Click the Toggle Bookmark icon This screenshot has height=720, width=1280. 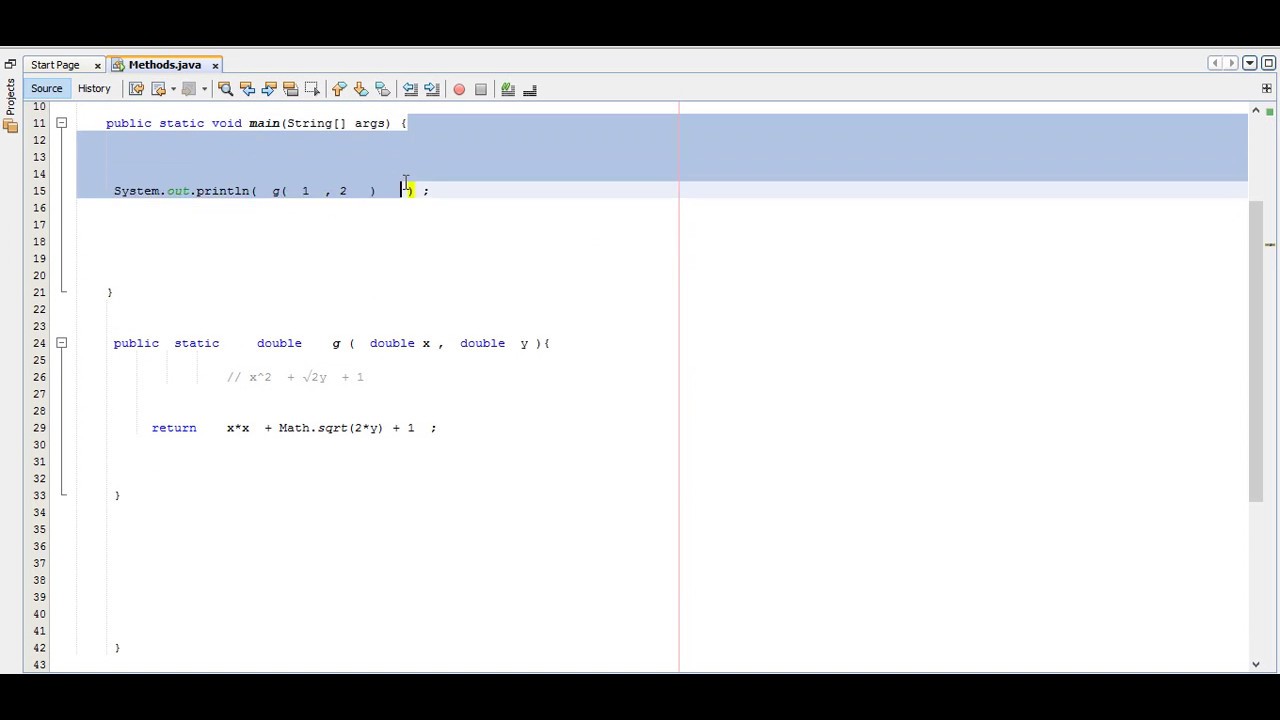pos(383,89)
